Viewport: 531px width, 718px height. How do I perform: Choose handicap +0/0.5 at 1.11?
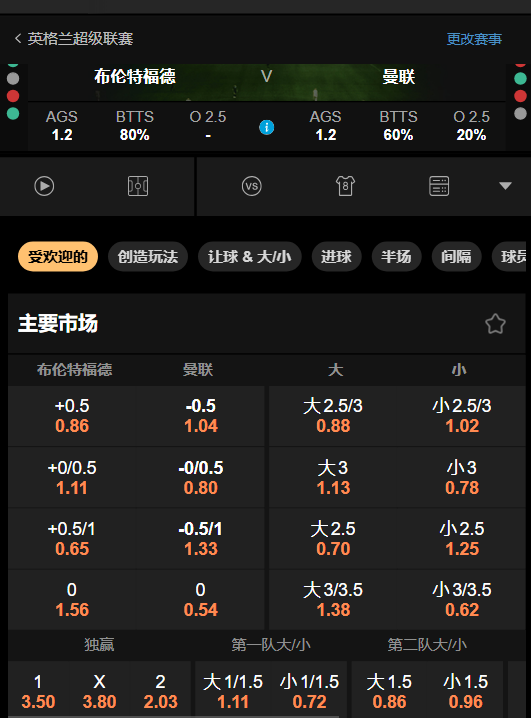click(72, 478)
